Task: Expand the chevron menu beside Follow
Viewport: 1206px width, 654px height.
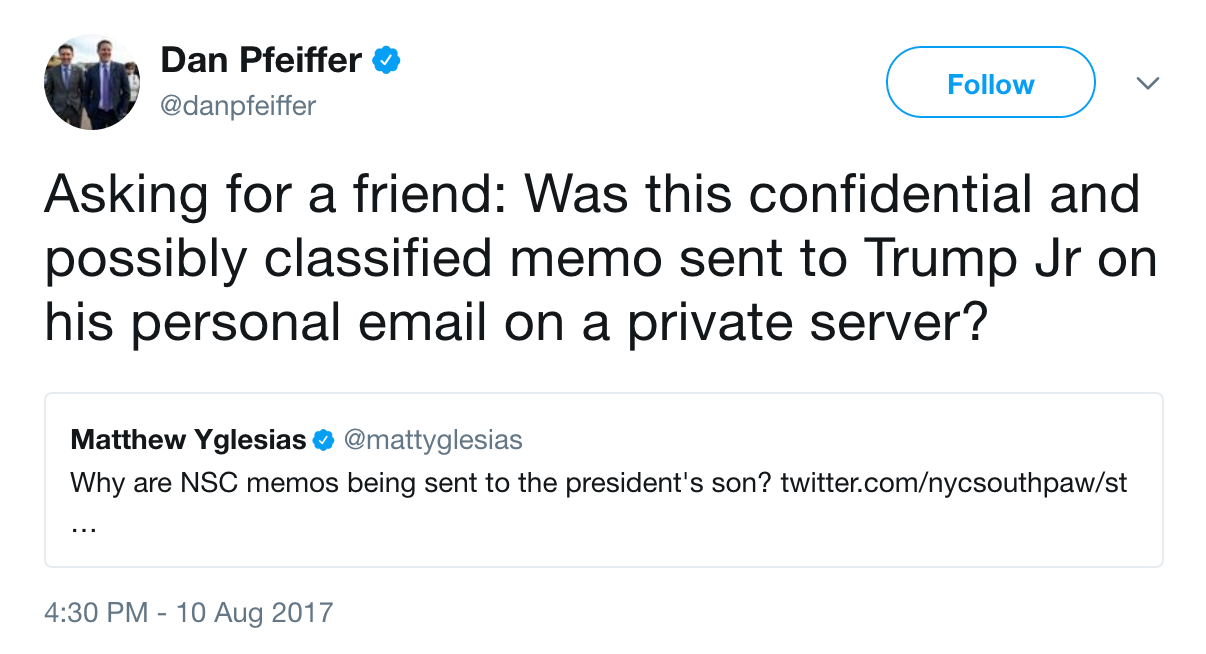Action: click(1148, 83)
